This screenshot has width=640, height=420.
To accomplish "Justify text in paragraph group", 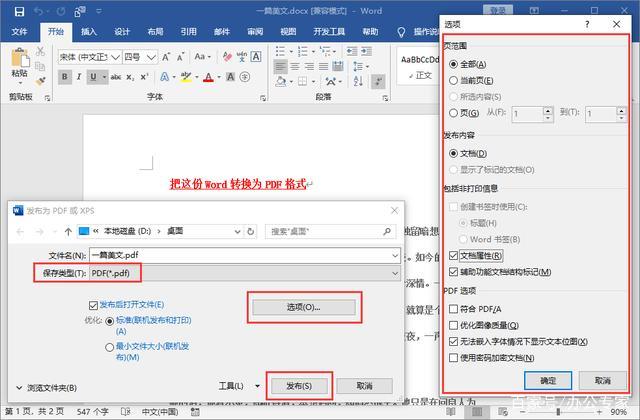I will coord(324,66).
